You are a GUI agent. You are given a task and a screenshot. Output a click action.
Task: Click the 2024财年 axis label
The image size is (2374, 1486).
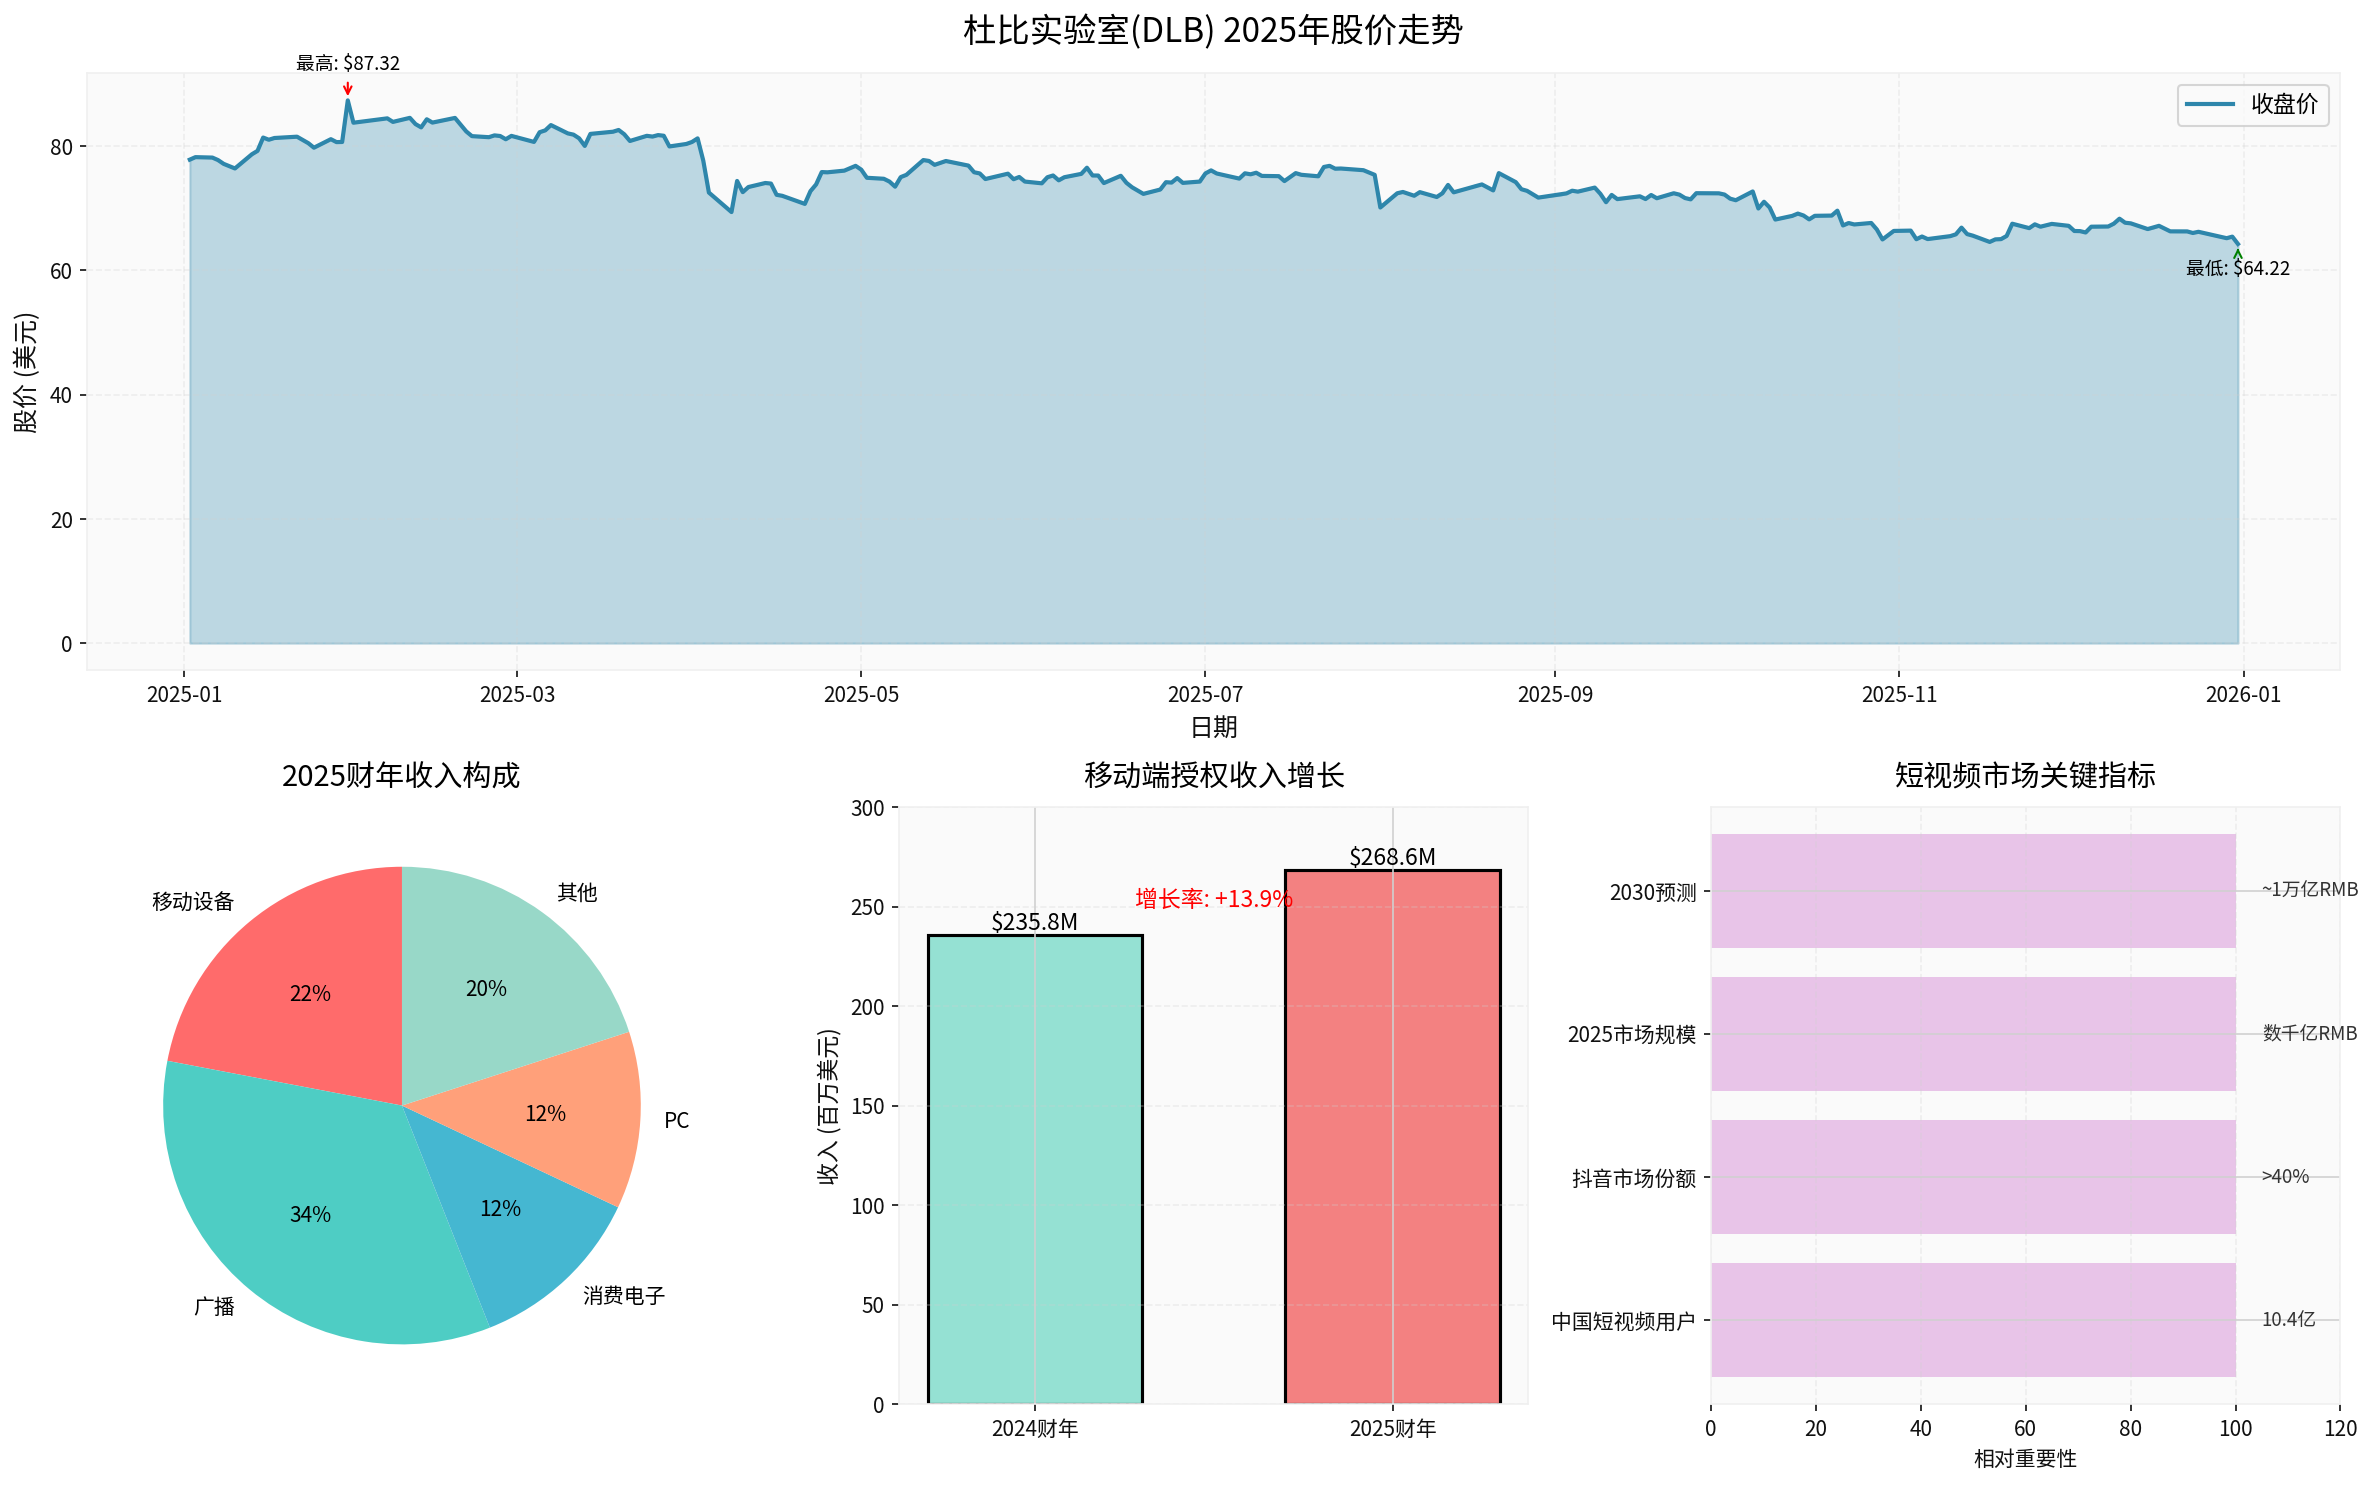pos(1035,1430)
